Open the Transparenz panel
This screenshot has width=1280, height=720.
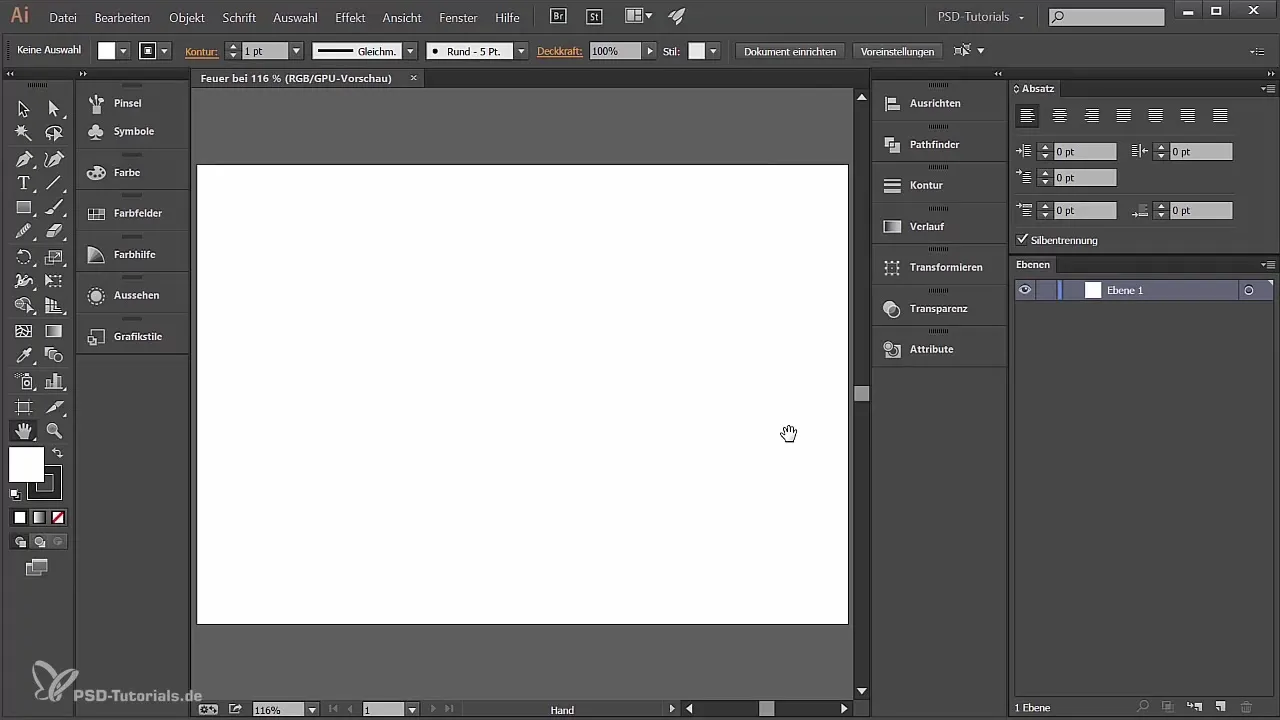(x=939, y=308)
